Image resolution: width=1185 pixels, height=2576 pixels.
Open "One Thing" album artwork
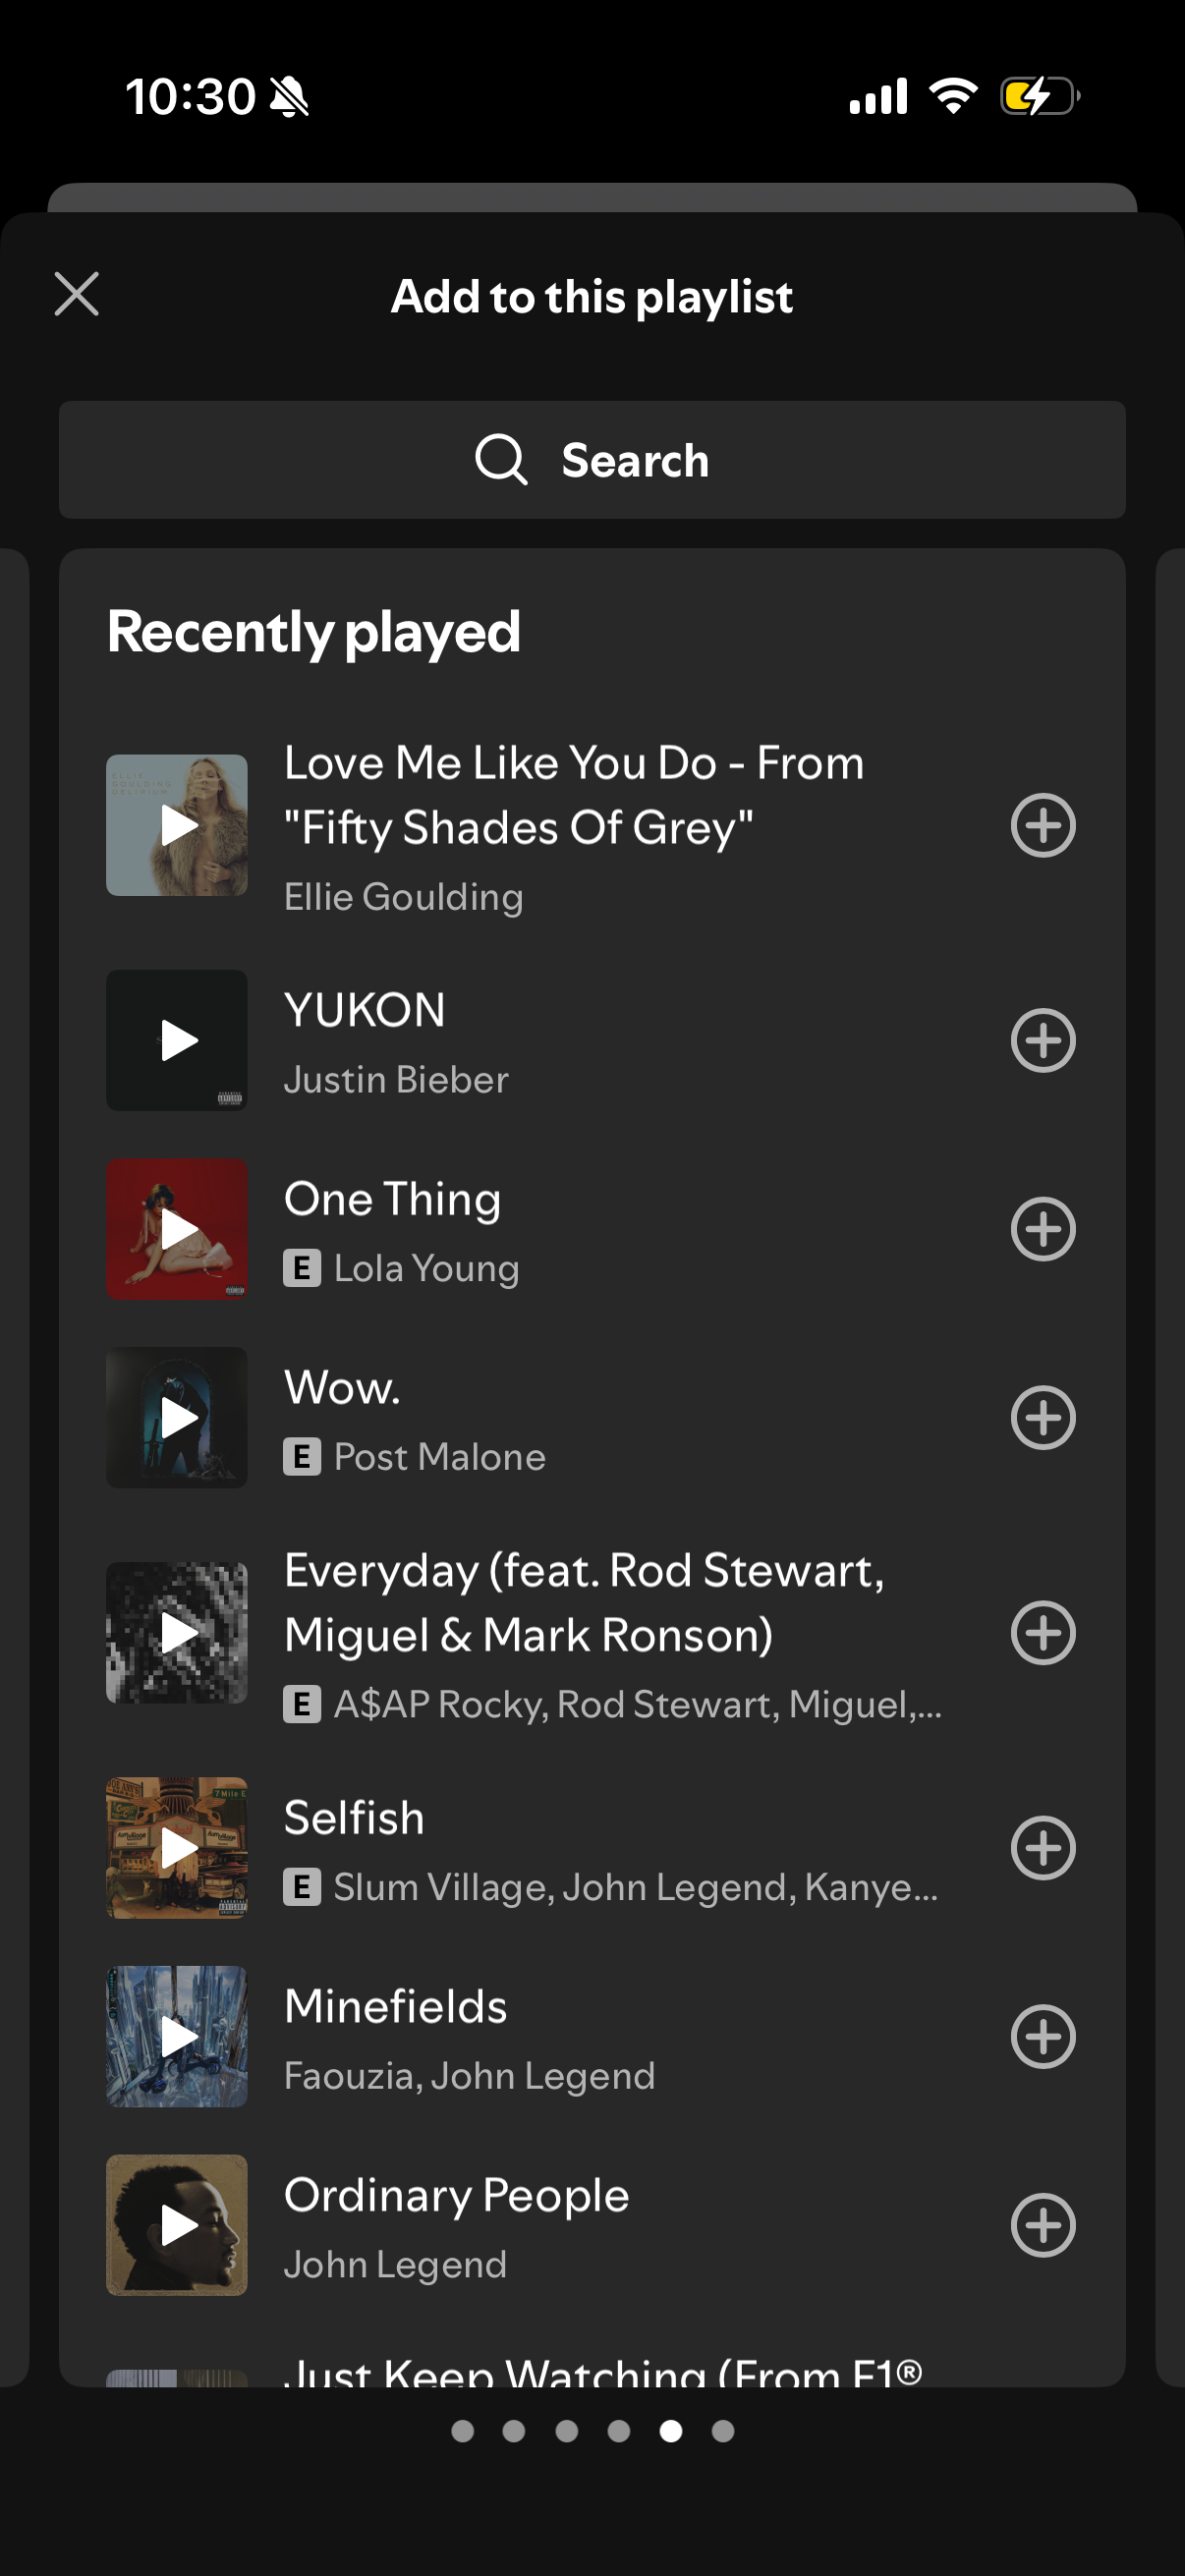coord(177,1230)
